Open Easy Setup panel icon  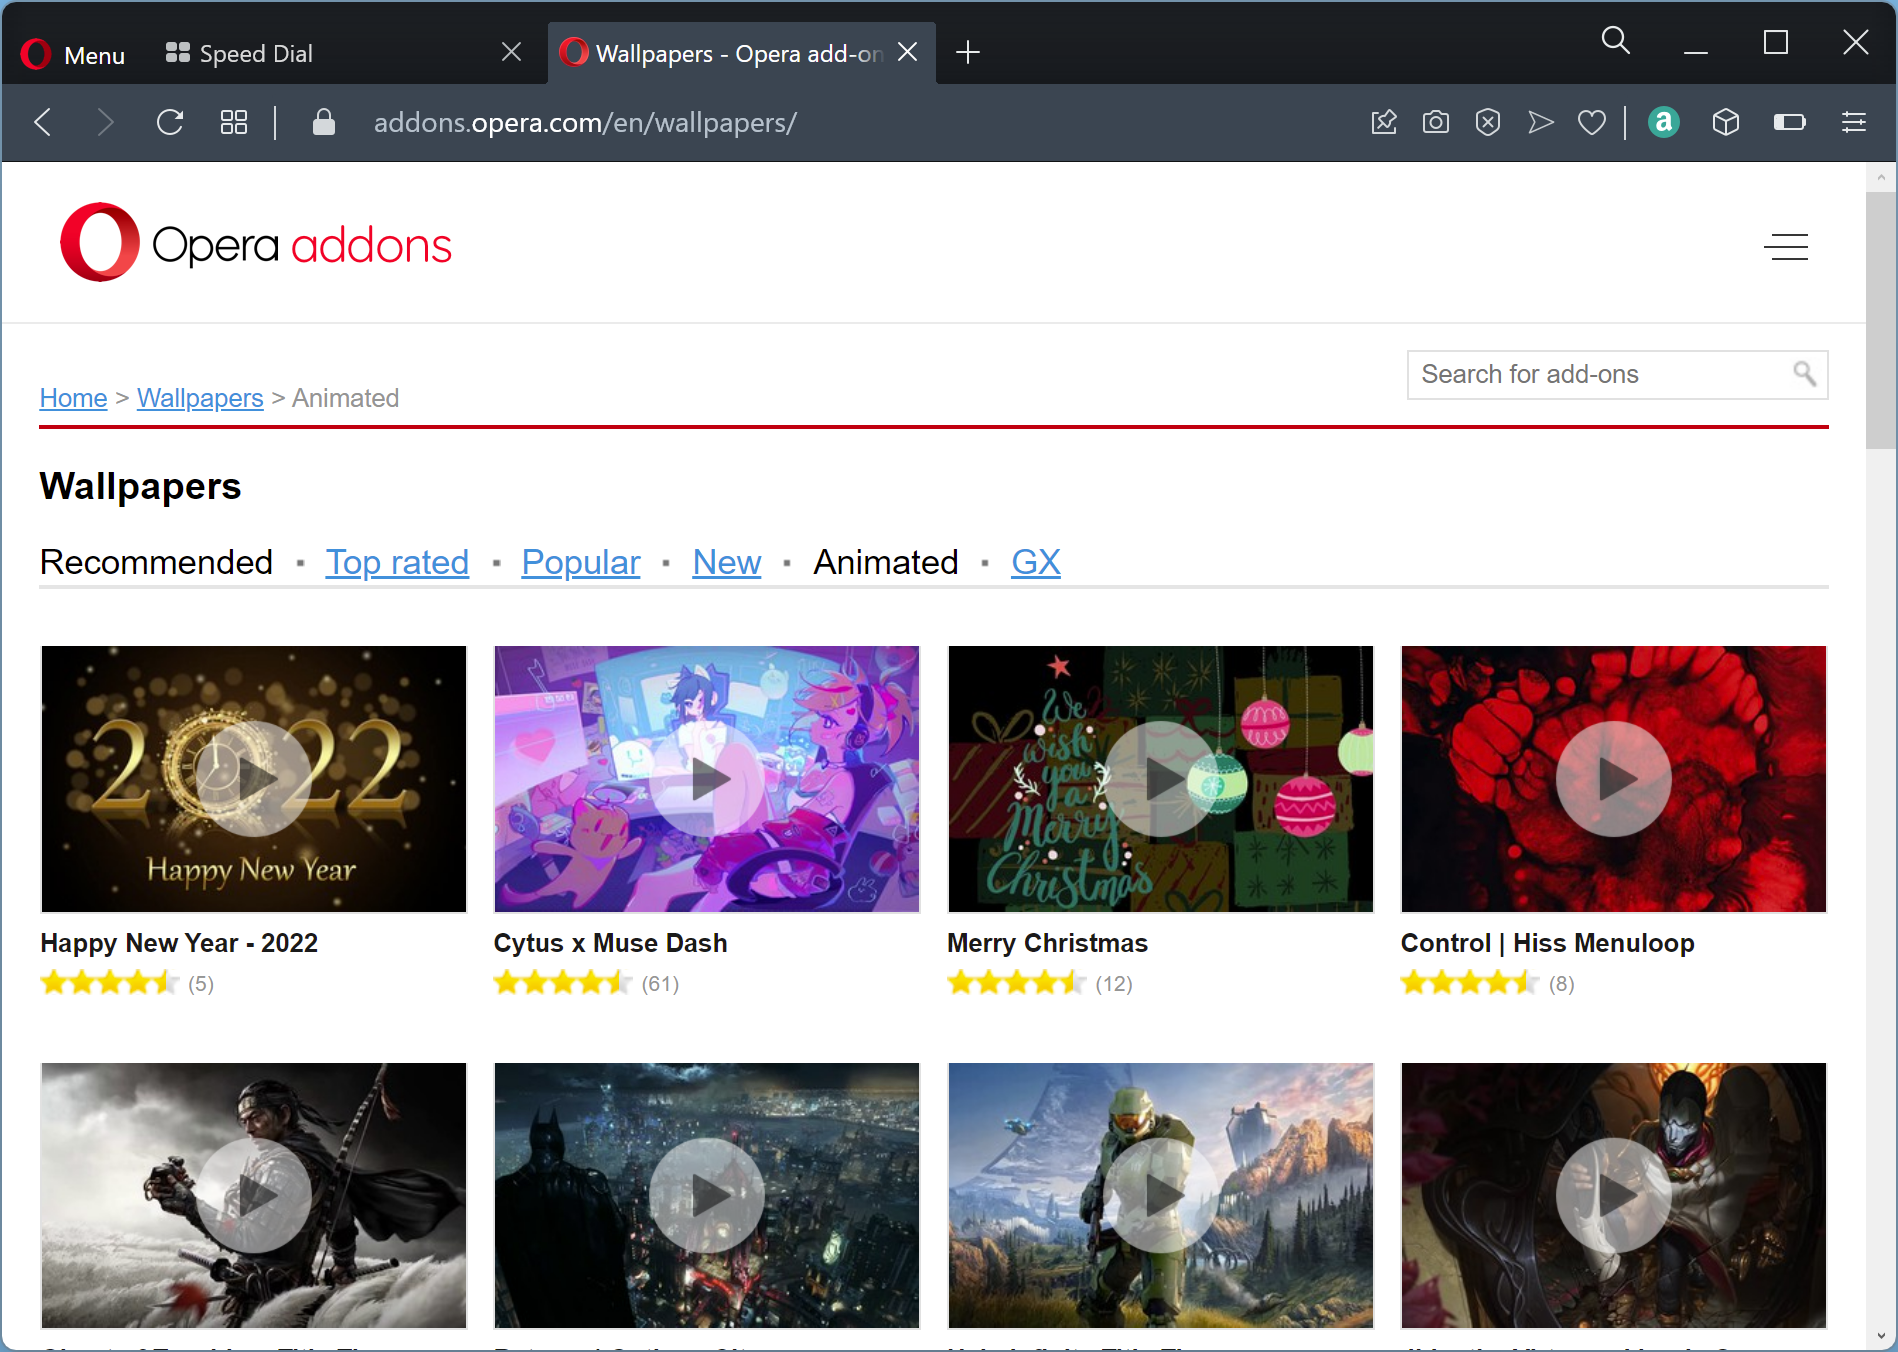coord(1853,122)
